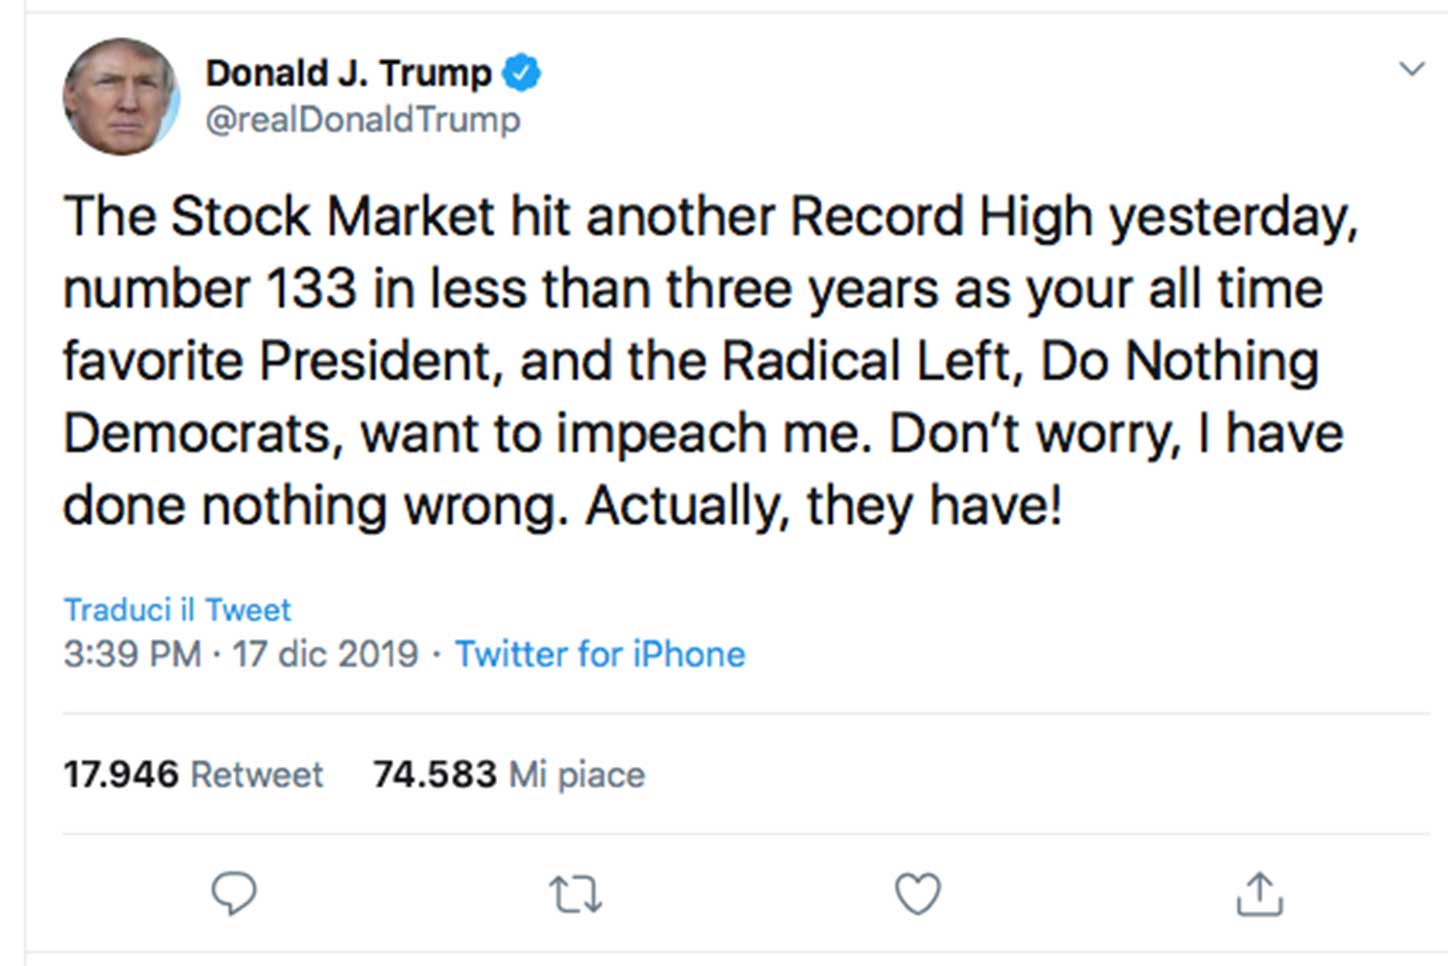This screenshot has height=966, width=1448.
Task: Open the 'Twitter for iPhone' source link
Action: pyautogui.click(x=600, y=654)
